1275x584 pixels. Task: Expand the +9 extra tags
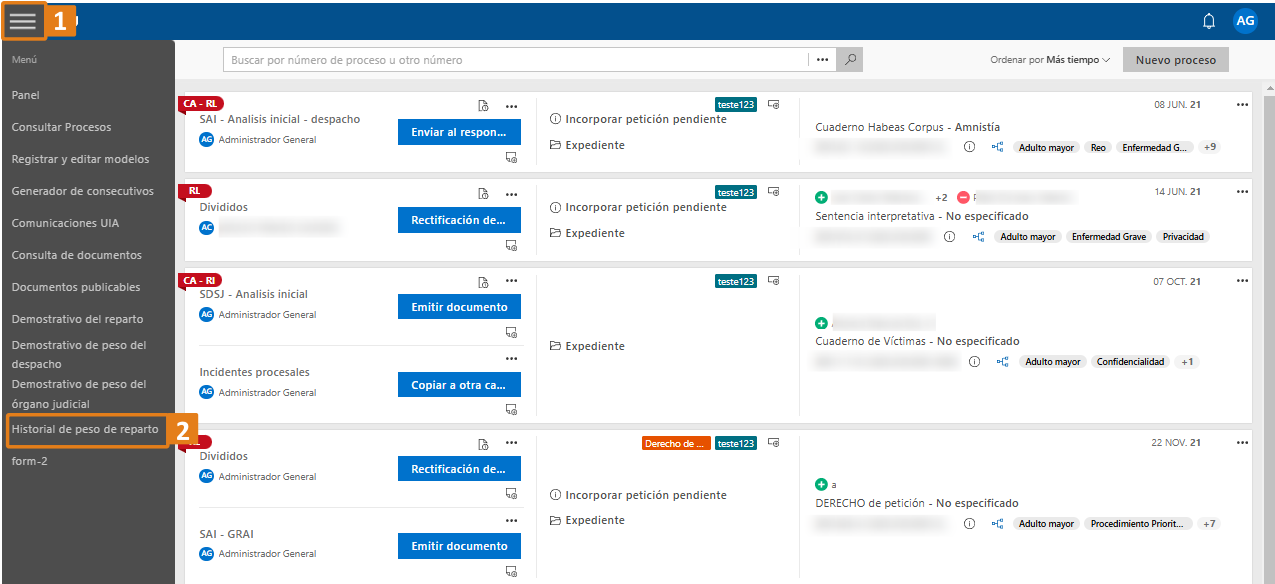pos(1210,147)
